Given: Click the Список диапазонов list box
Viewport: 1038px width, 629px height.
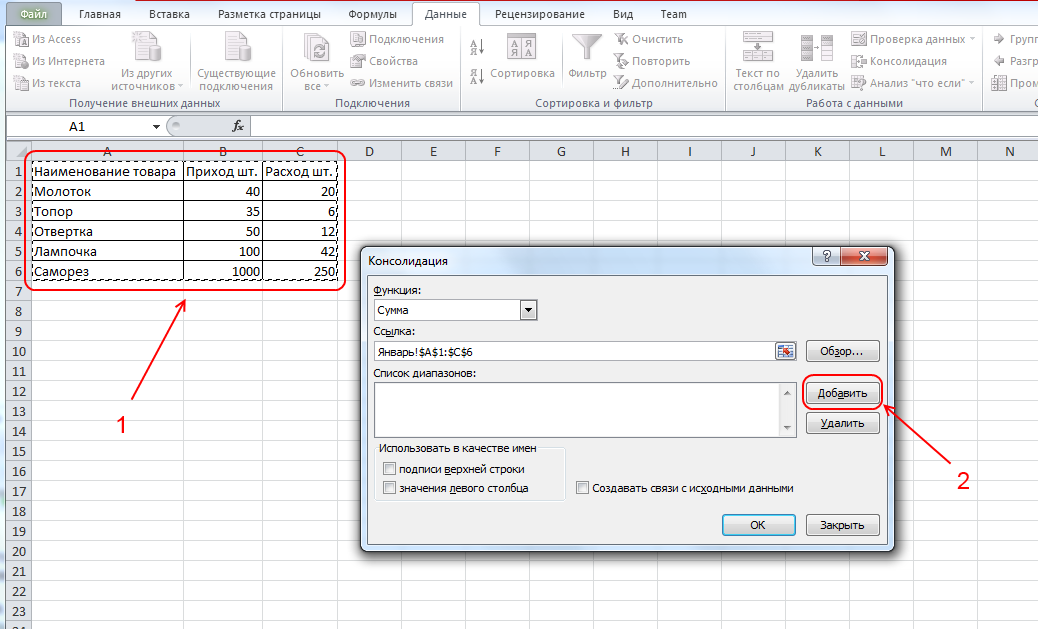Looking at the screenshot, I should [578, 410].
